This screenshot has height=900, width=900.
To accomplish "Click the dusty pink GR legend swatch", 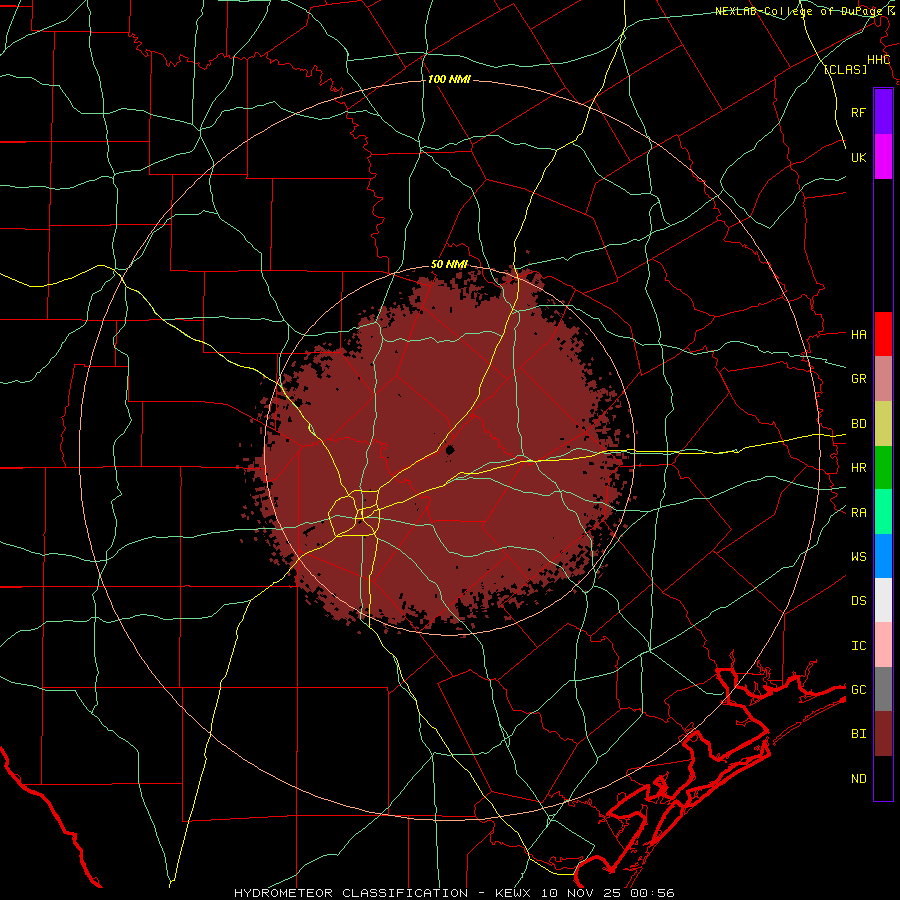I will point(883,379).
